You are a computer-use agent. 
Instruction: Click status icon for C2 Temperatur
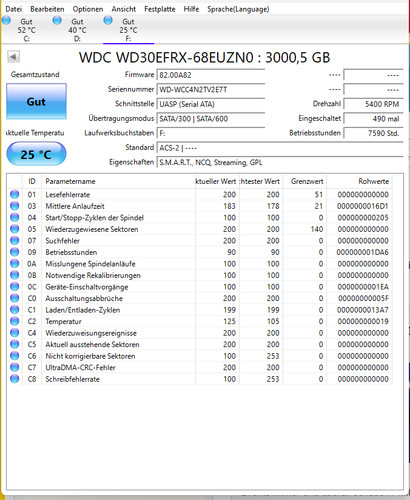tap(14, 321)
